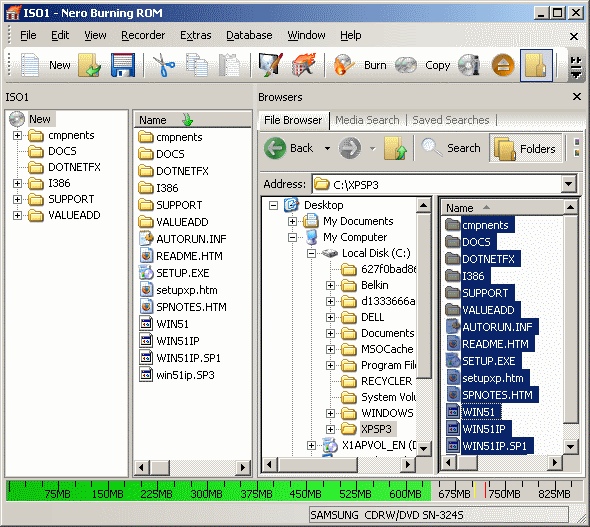The width and height of the screenshot is (590, 527).
Task: Click the Search magnifier in browser
Action: point(431,147)
